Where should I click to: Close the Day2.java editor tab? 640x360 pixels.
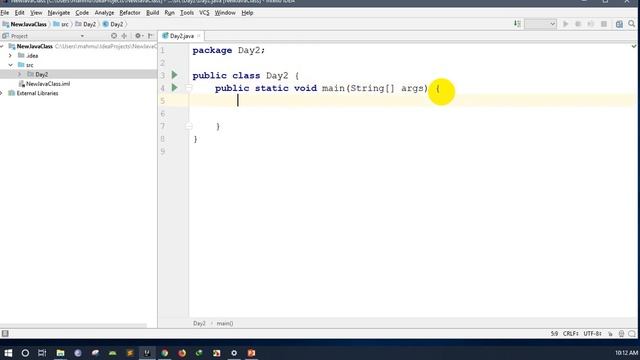point(199,36)
